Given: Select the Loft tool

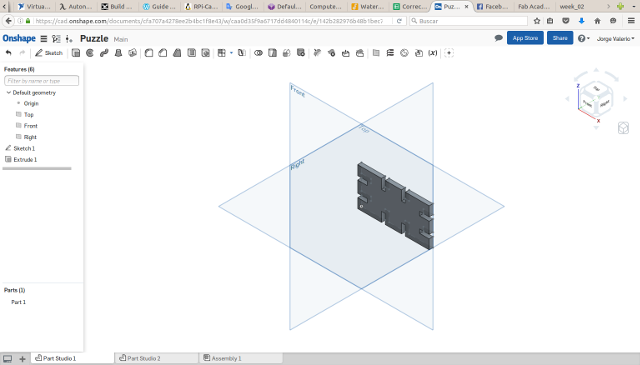Looking at the screenshot, I should coord(118,53).
